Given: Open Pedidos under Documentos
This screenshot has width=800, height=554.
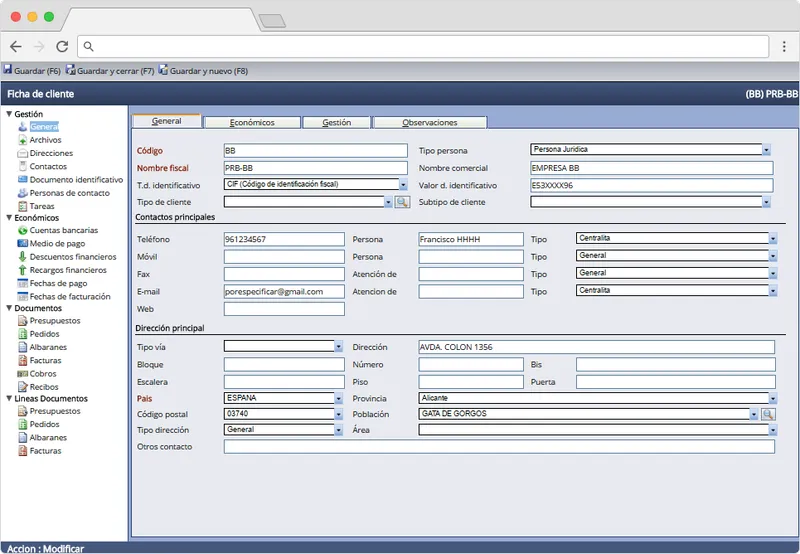Looking at the screenshot, I should (44, 334).
